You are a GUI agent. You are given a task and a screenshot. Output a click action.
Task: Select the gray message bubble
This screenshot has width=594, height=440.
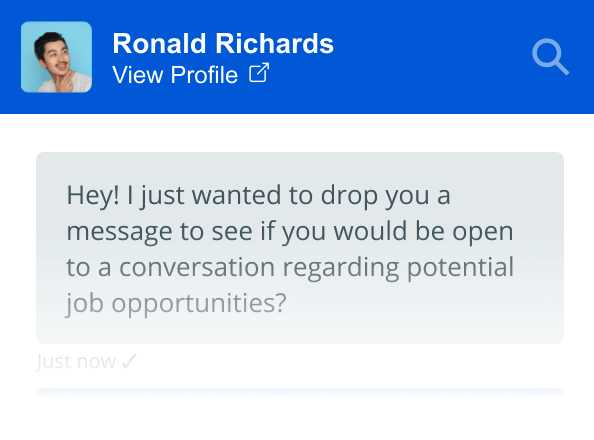click(300, 248)
